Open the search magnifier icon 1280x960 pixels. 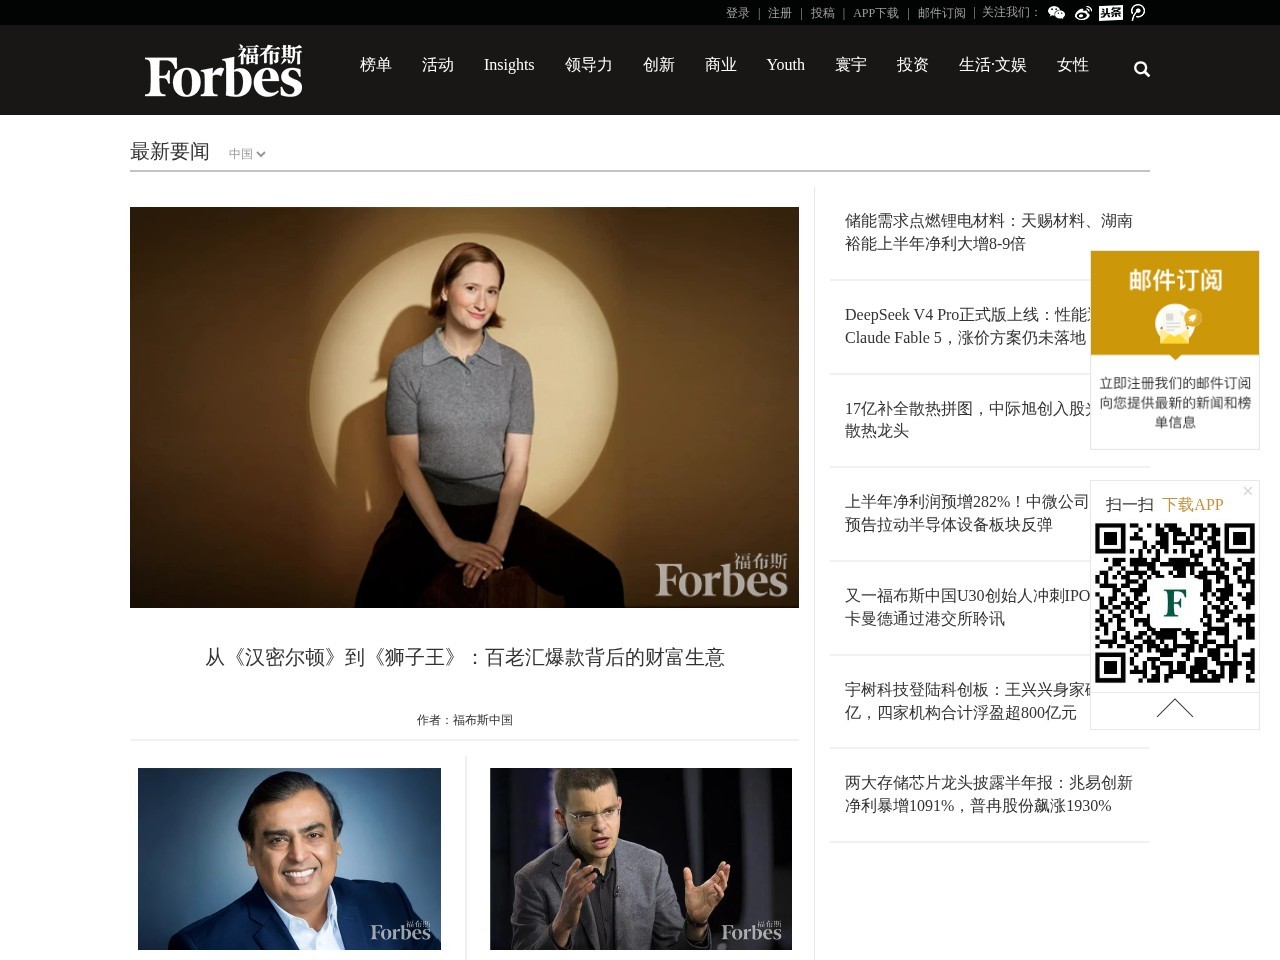(x=1142, y=69)
